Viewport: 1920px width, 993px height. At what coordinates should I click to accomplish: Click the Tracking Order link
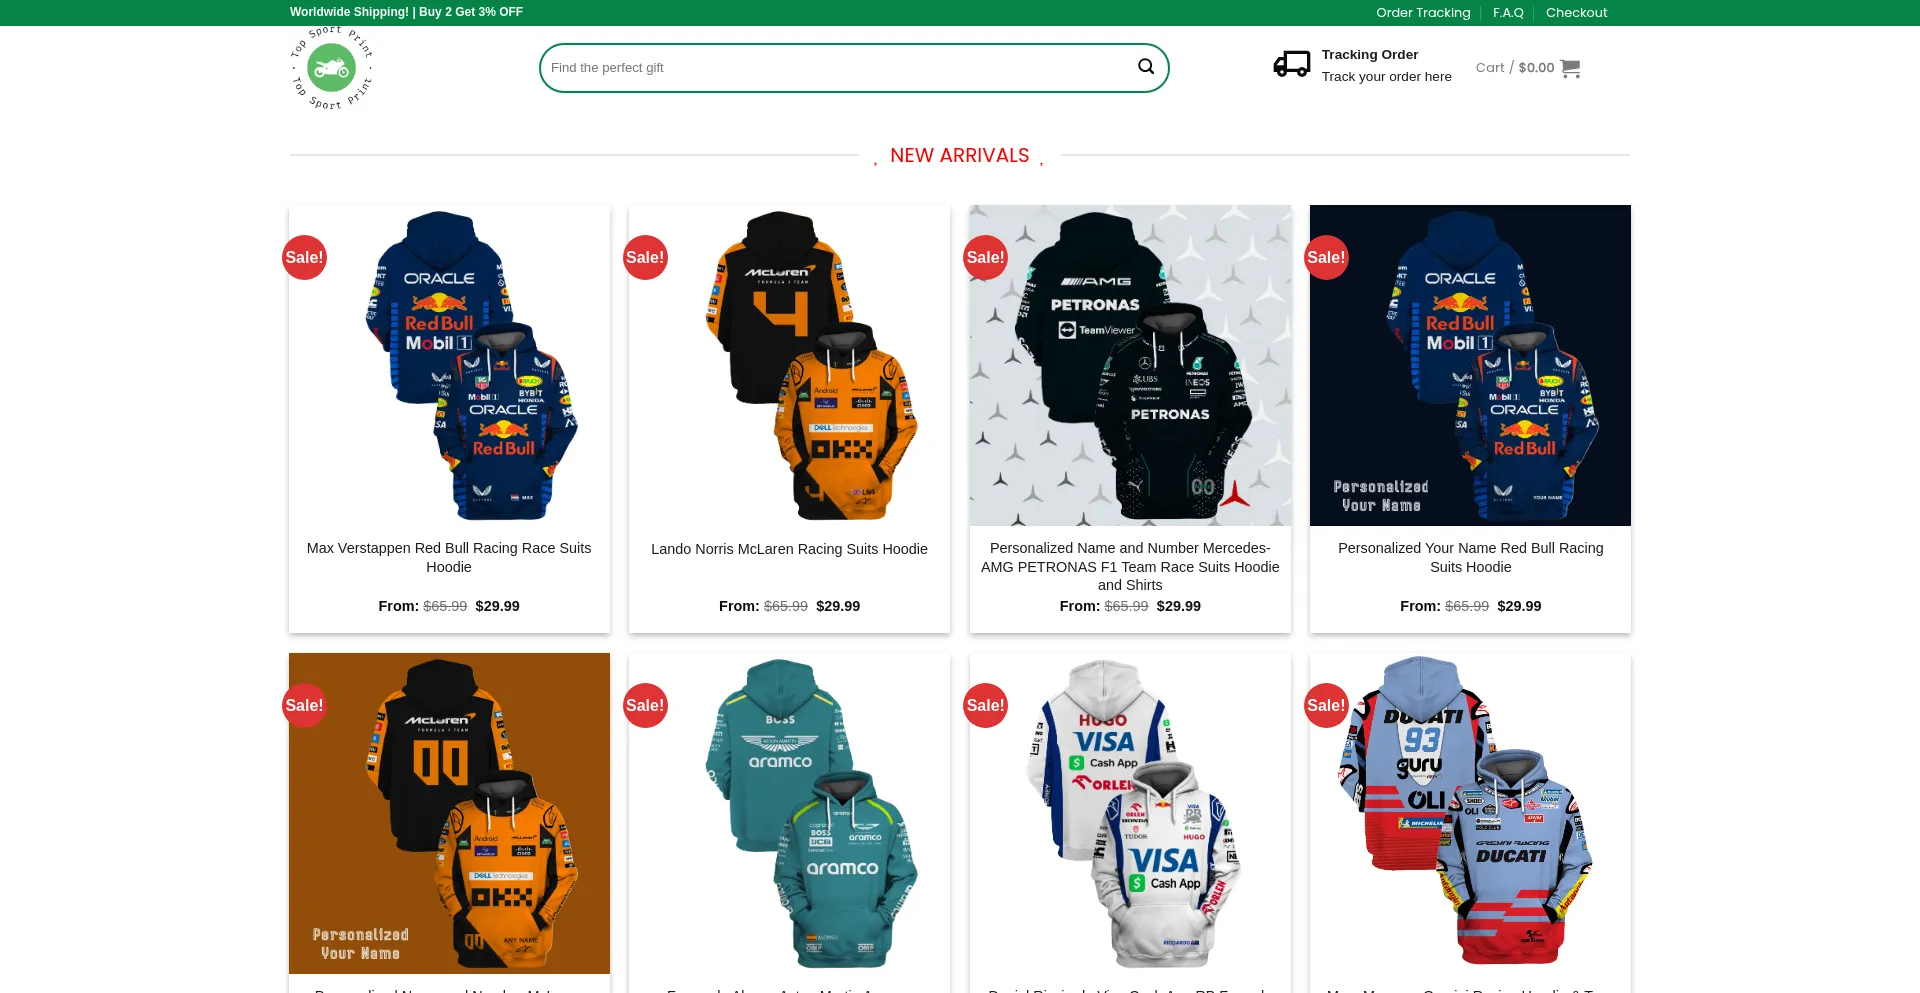pos(1369,55)
